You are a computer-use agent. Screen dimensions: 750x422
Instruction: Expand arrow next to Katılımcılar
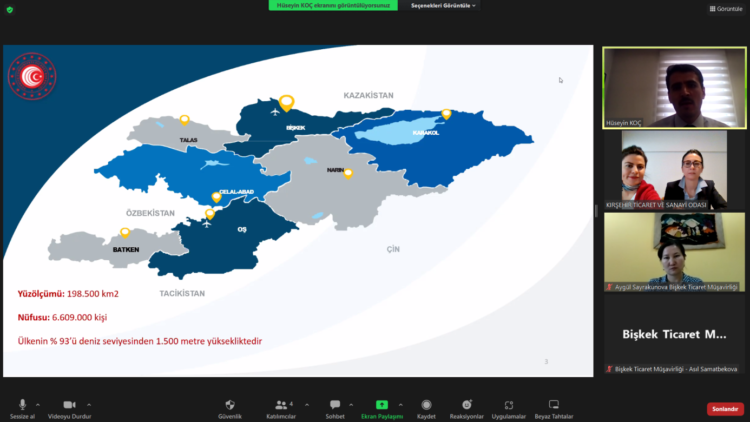307,405
